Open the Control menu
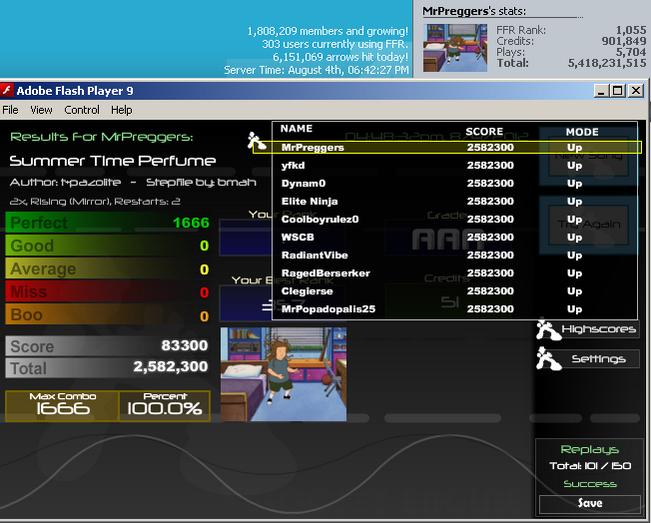 (x=82, y=110)
